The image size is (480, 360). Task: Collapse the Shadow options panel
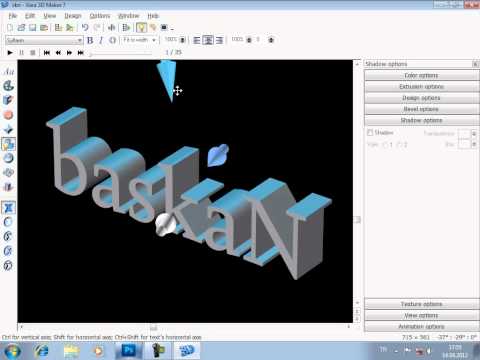pos(421,120)
